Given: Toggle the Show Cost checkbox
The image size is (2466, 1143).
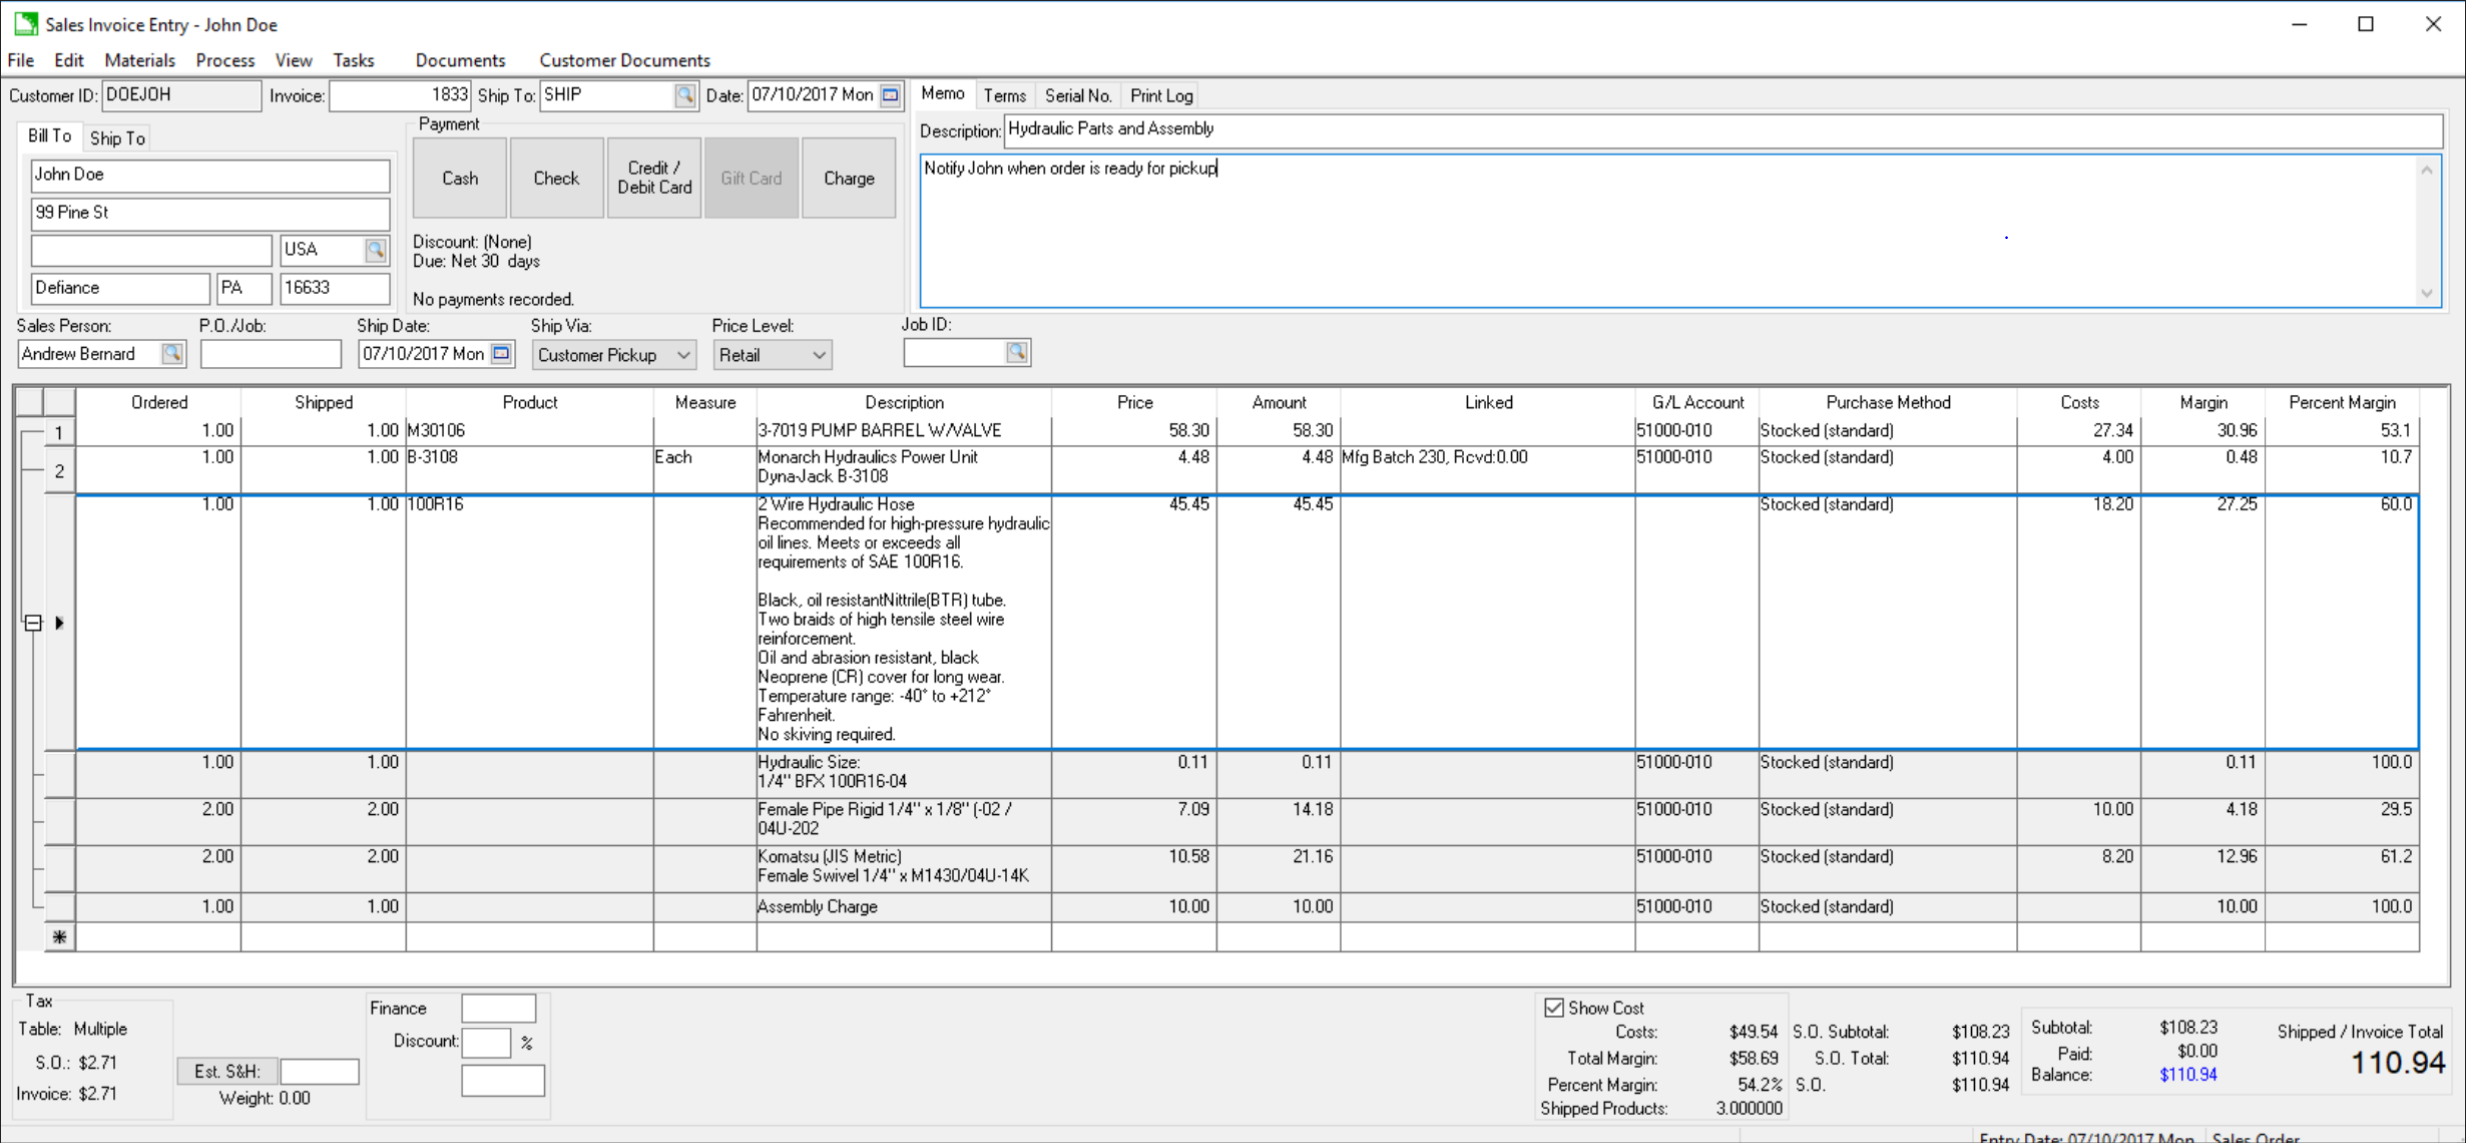Looking at the screenshot, I should (x=1553, y=1007).
